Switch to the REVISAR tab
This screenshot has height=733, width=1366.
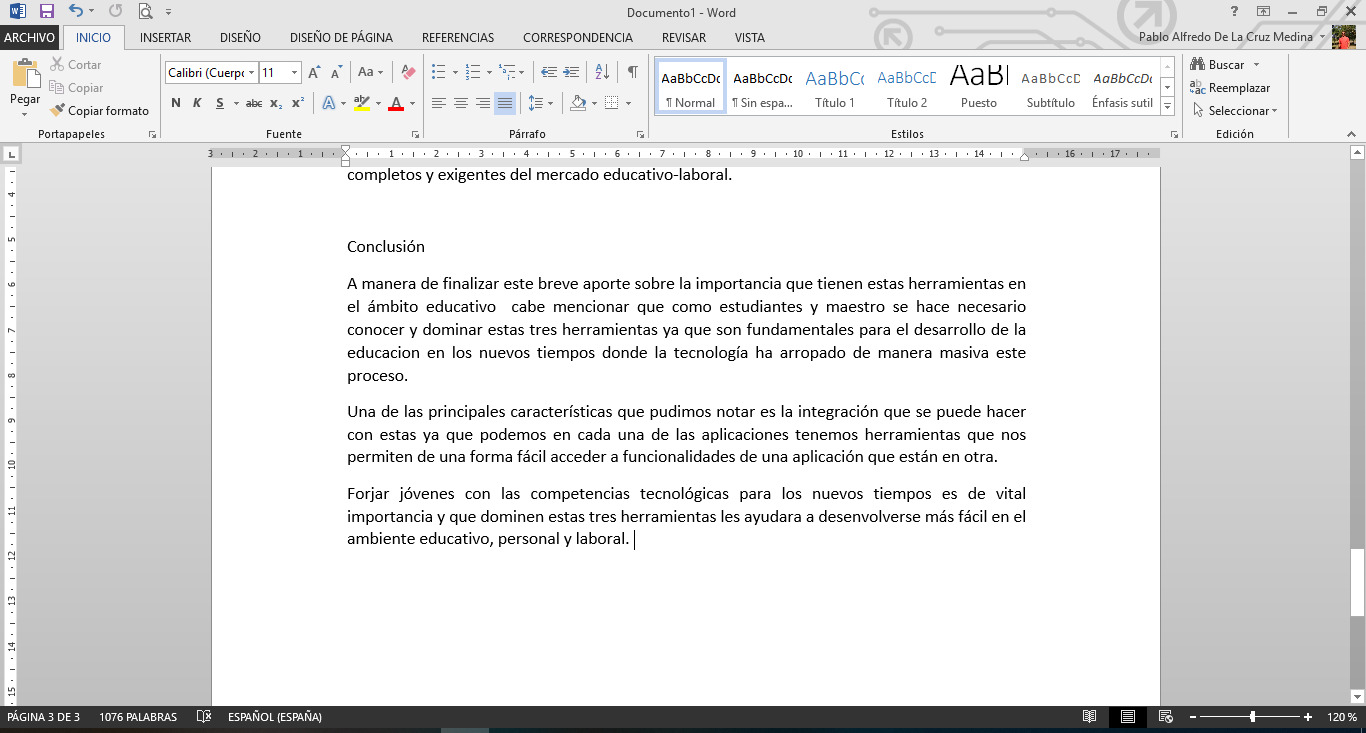(684, 38)
